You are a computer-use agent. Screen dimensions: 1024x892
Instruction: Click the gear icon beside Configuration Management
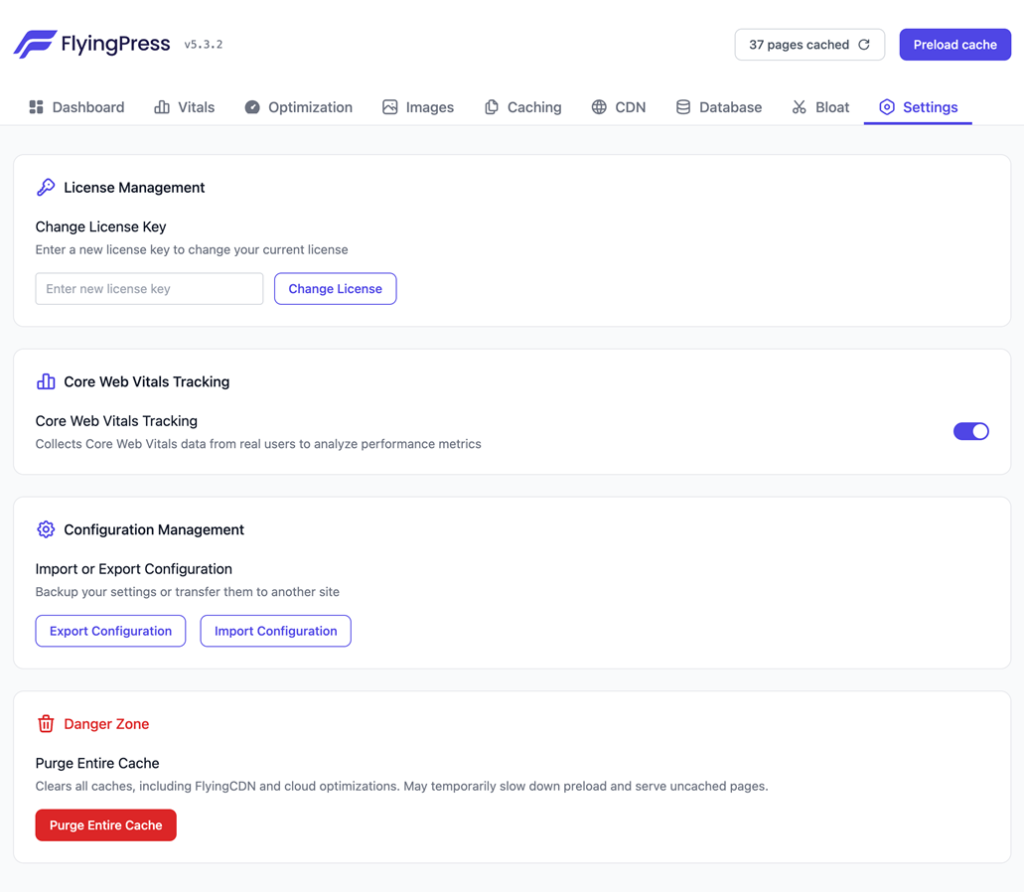tap(46, 529)
